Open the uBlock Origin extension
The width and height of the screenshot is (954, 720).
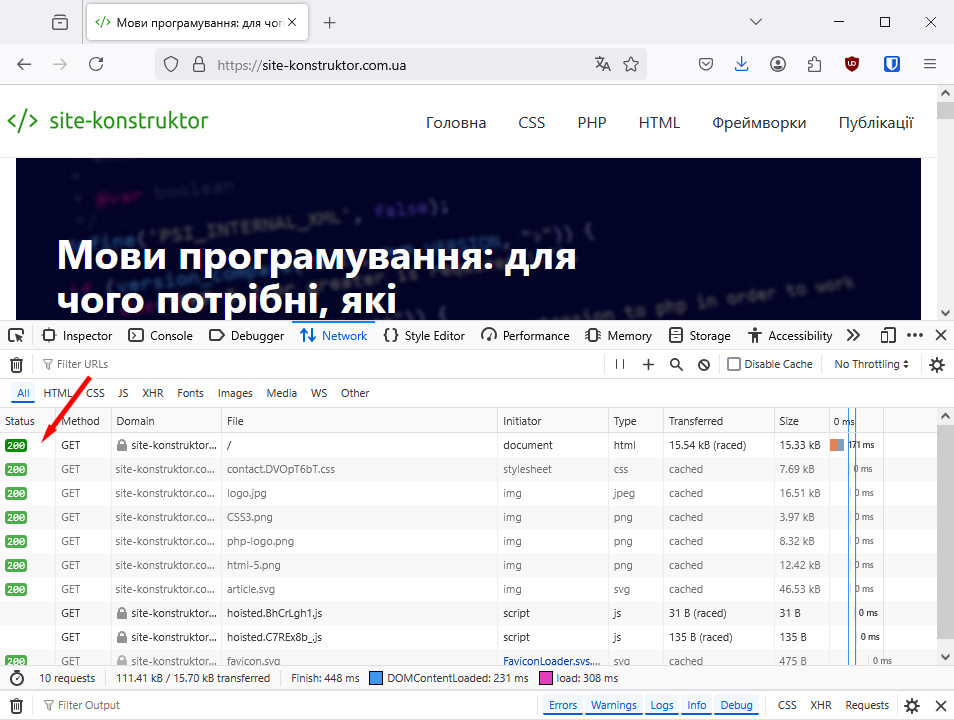pyautogui.click(x=851, y=63)
